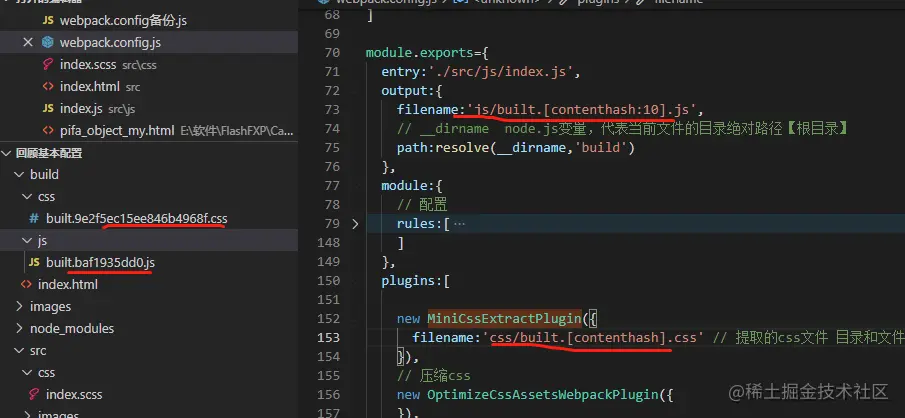This screenshot has width=905, height=418.
Task: Click line number 70 in the gutter
Action: click(330, 53)
